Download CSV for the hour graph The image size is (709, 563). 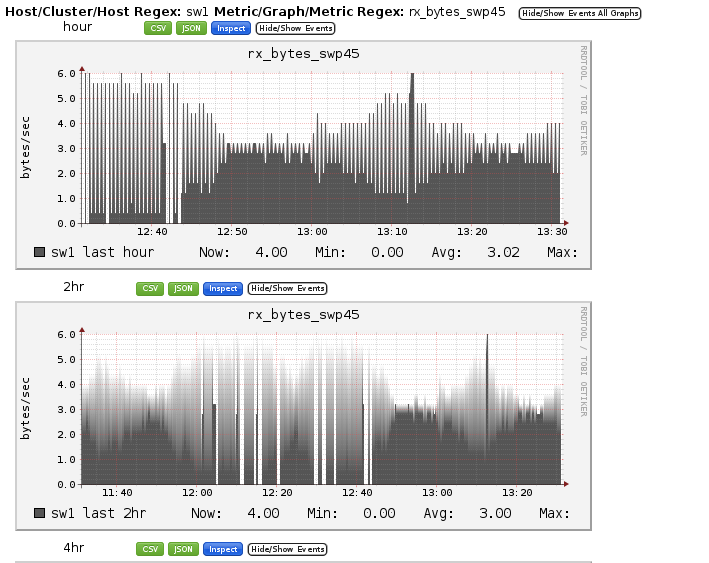coord(158,28)
